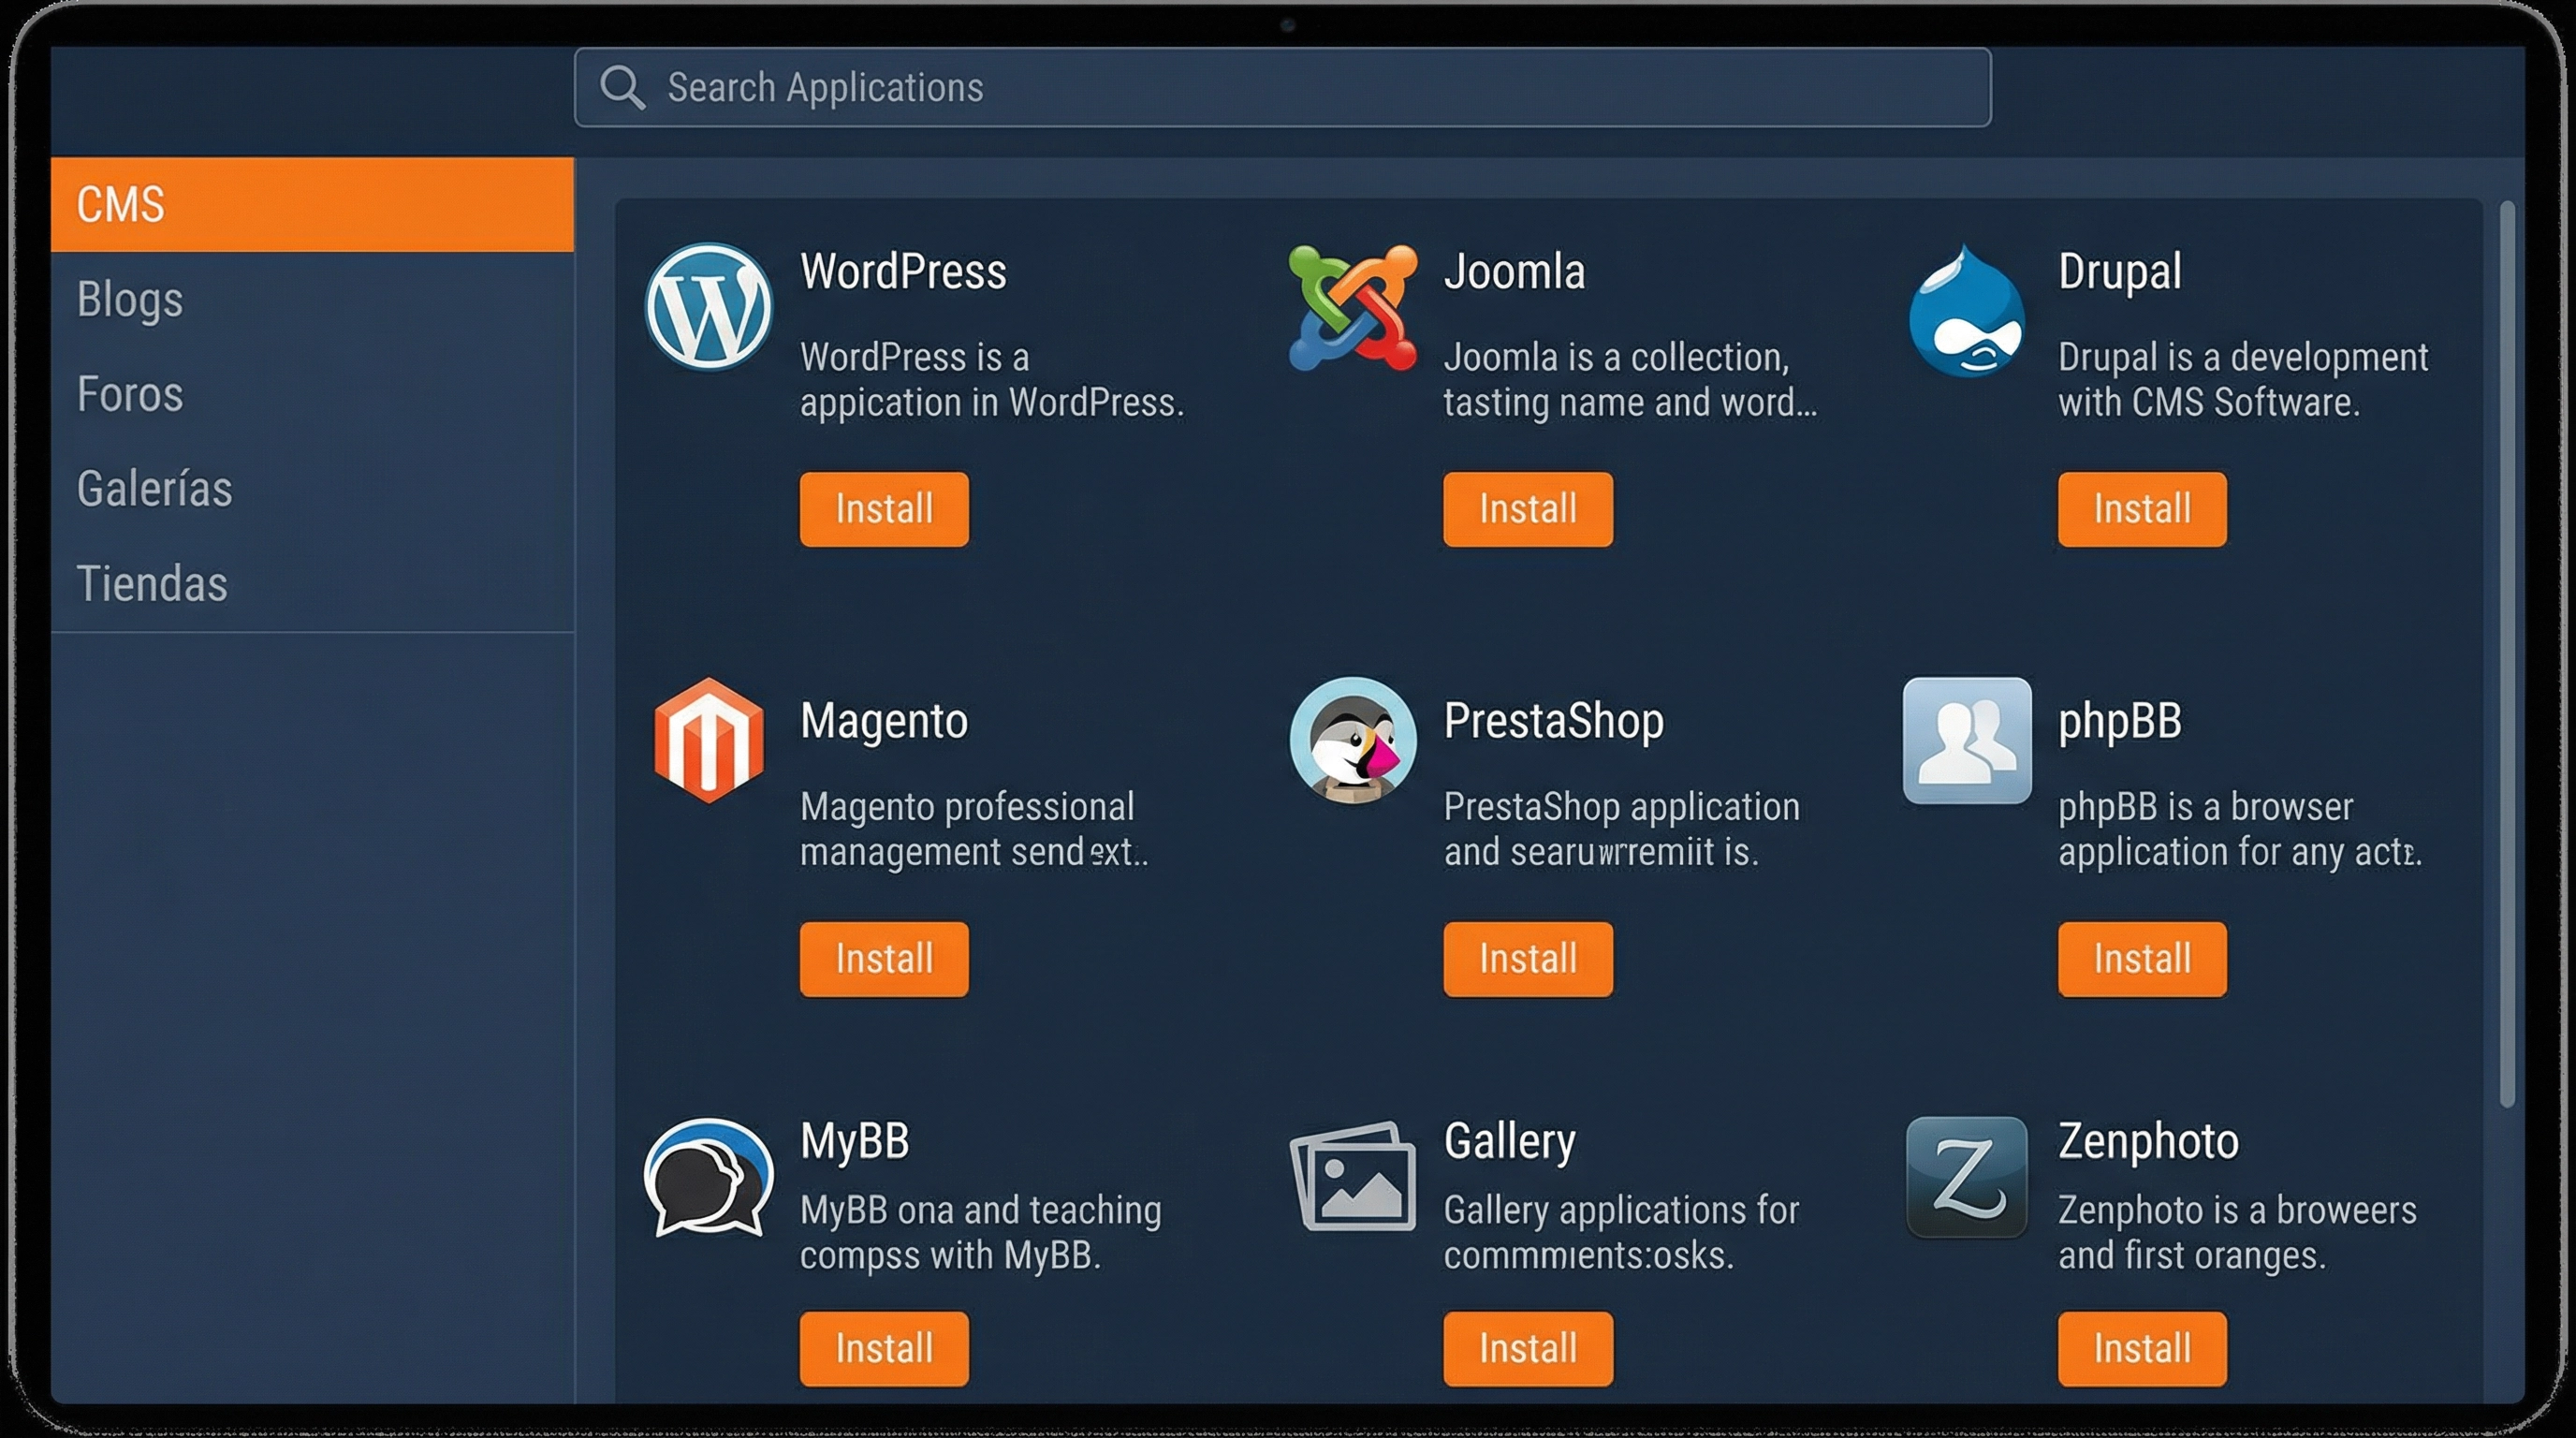Click the MyBB speech bubbles icon
Image resolution: width=2576 pixels, height=1438 pixels.
click(708, 1177)
